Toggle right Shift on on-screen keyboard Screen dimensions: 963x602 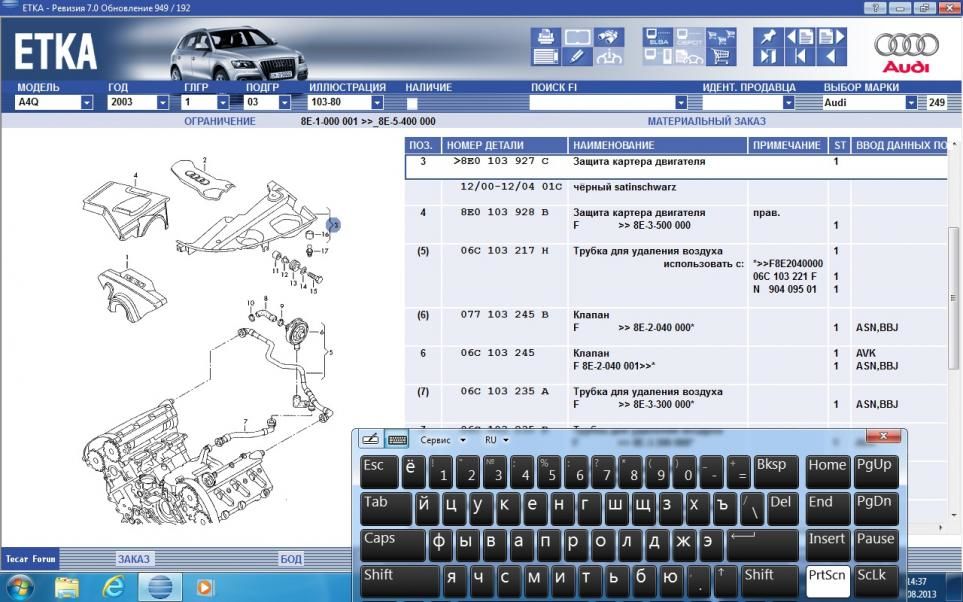[768, 580]
